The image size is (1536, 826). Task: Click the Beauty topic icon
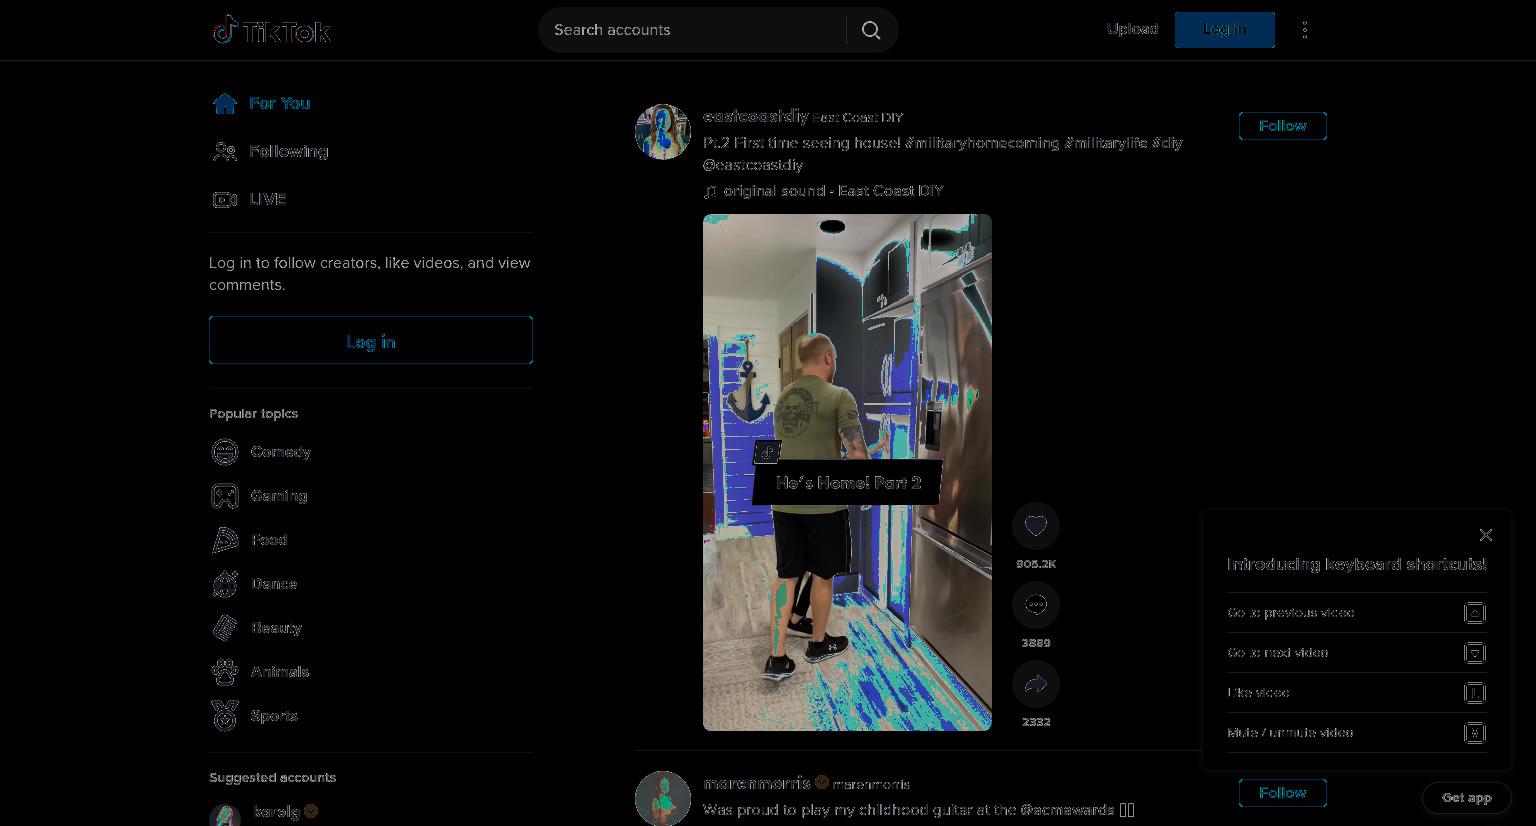click(225, 628)
